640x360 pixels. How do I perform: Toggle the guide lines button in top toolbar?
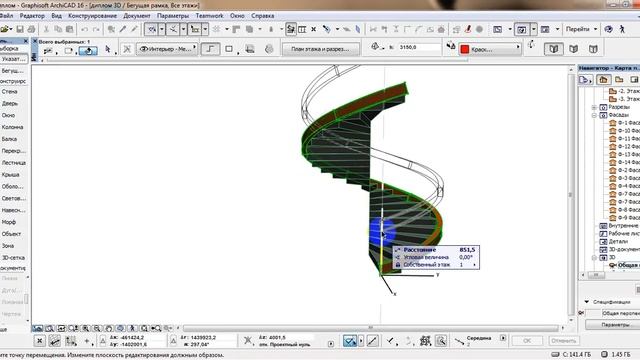point(151,29)
